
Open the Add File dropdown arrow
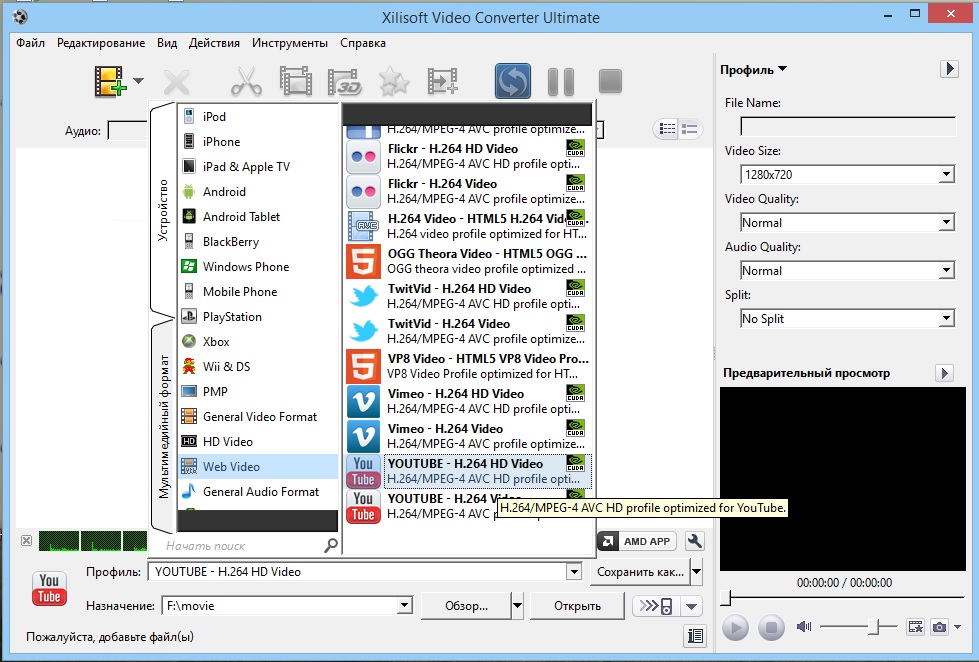coord(139,81)
